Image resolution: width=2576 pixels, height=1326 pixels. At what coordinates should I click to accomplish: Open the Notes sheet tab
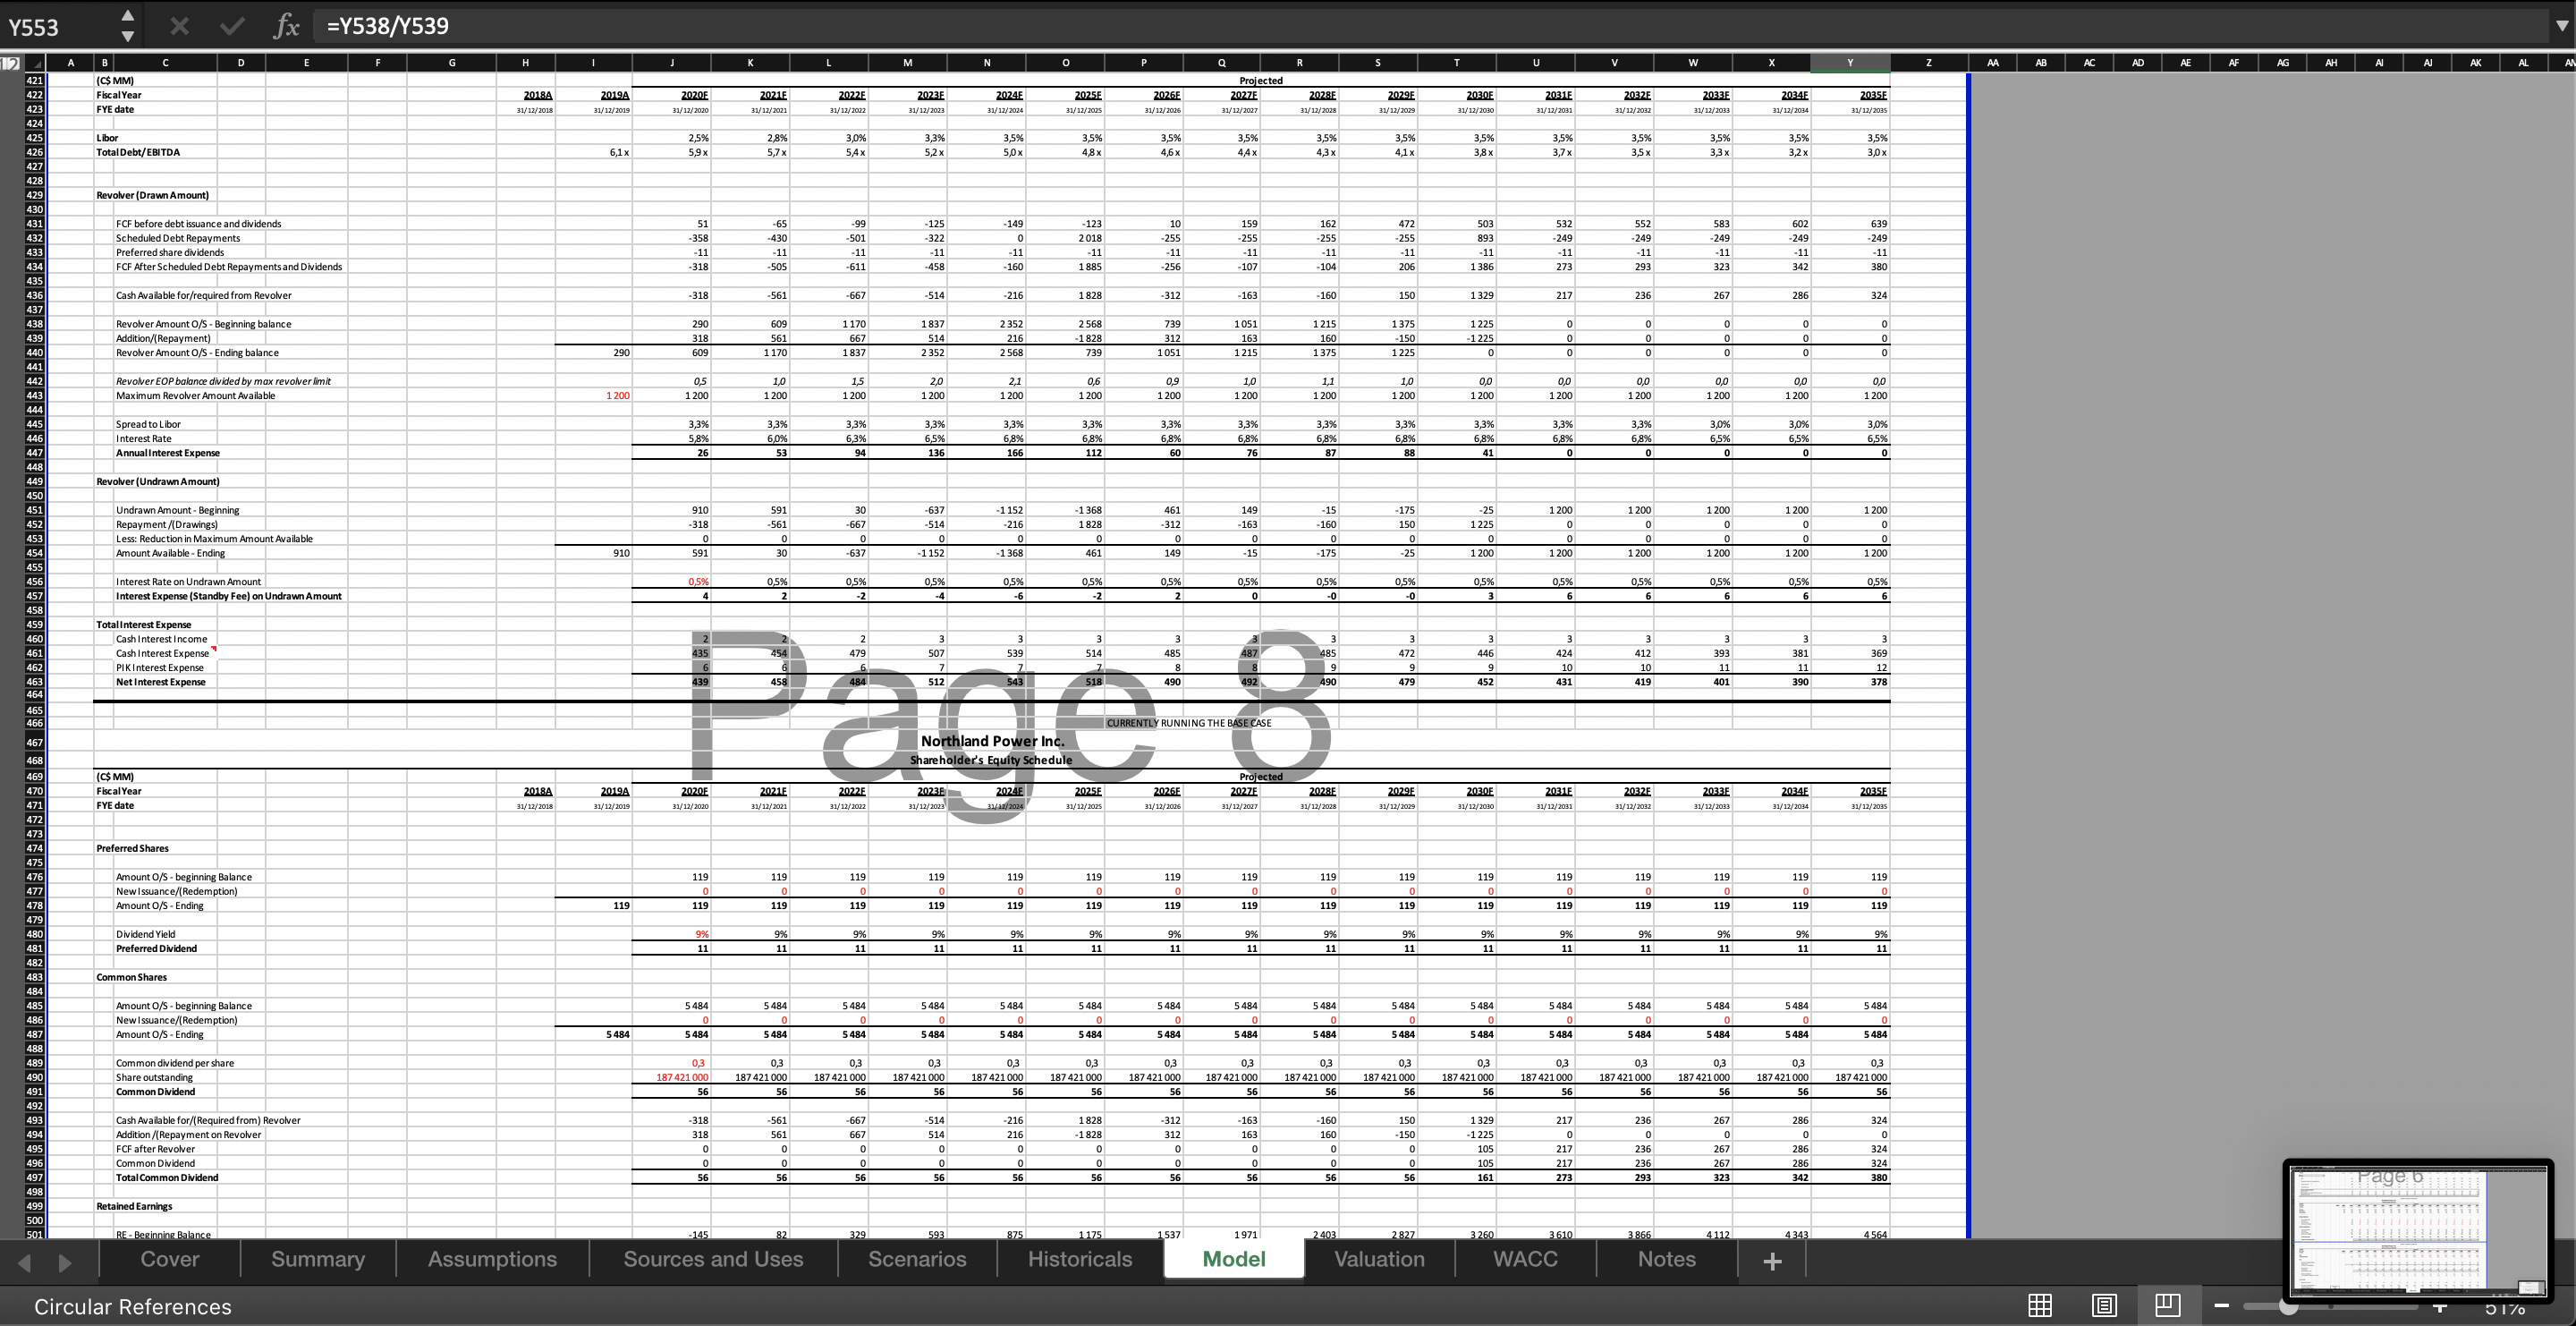click(1666, 1259)
